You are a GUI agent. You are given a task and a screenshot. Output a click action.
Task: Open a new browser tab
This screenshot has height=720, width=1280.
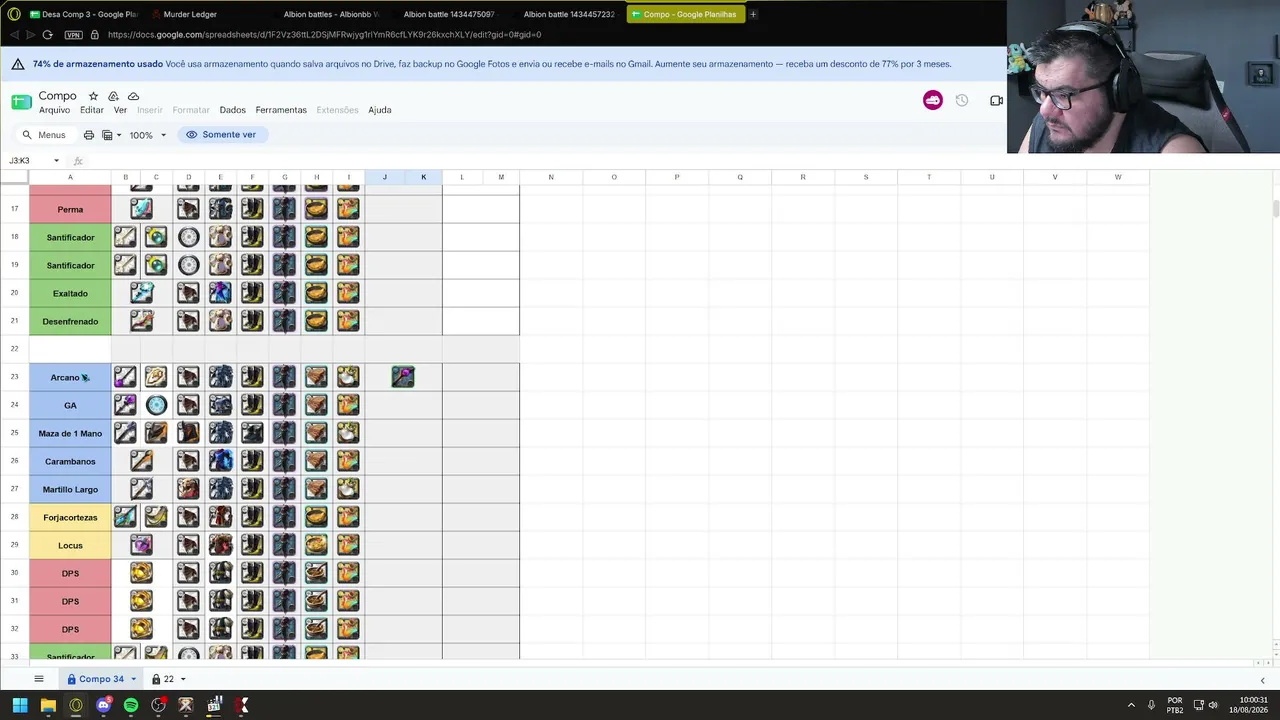tap(753, 14)
